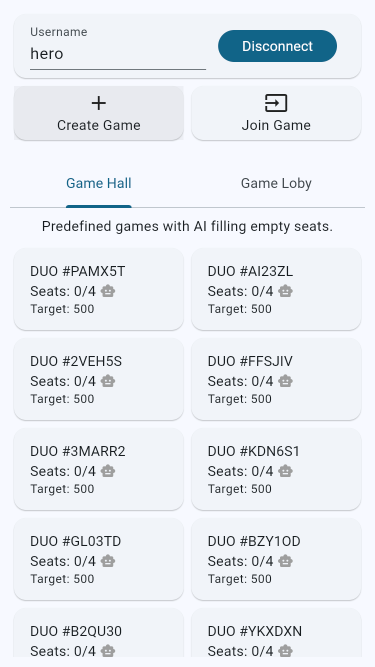
Task: Click robot icon on DUO #PAMX5T card
Action: [108, 291]
